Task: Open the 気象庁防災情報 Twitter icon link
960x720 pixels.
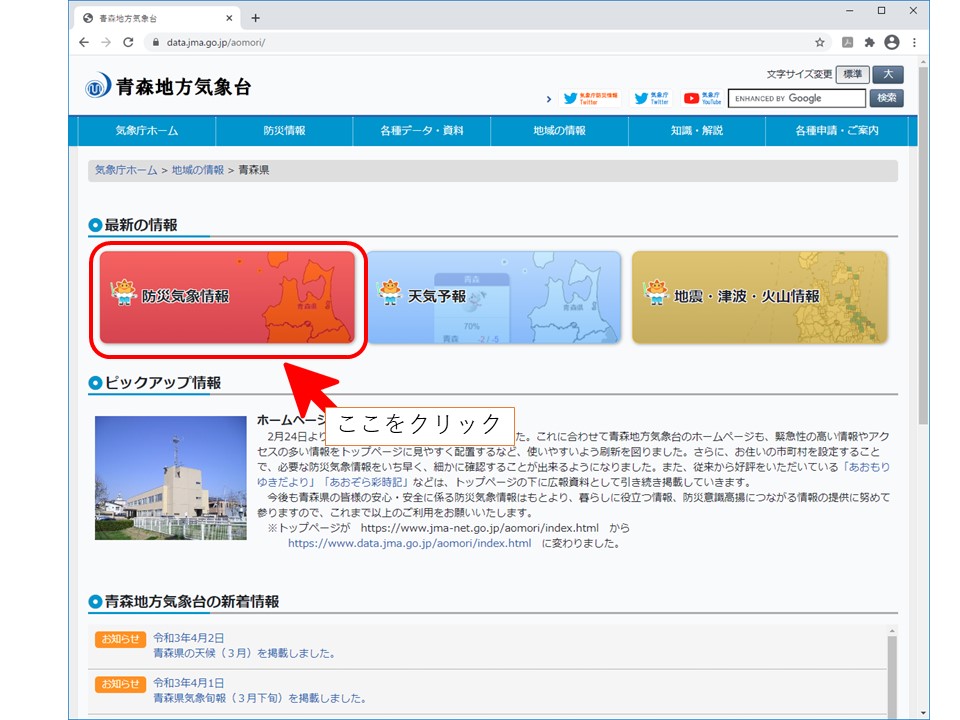Action: (590, 98)
